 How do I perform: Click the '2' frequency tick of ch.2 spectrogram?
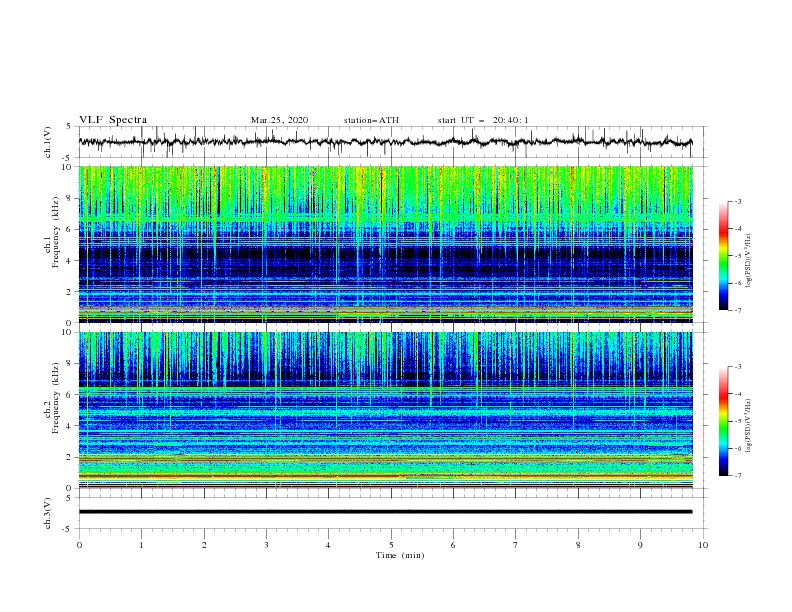click(x=70, y=457)
